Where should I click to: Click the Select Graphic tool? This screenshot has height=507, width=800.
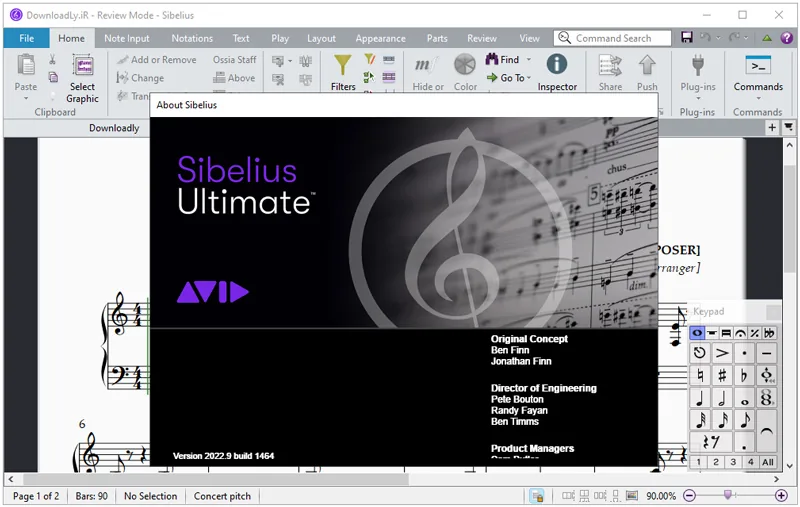click(83, 79)
